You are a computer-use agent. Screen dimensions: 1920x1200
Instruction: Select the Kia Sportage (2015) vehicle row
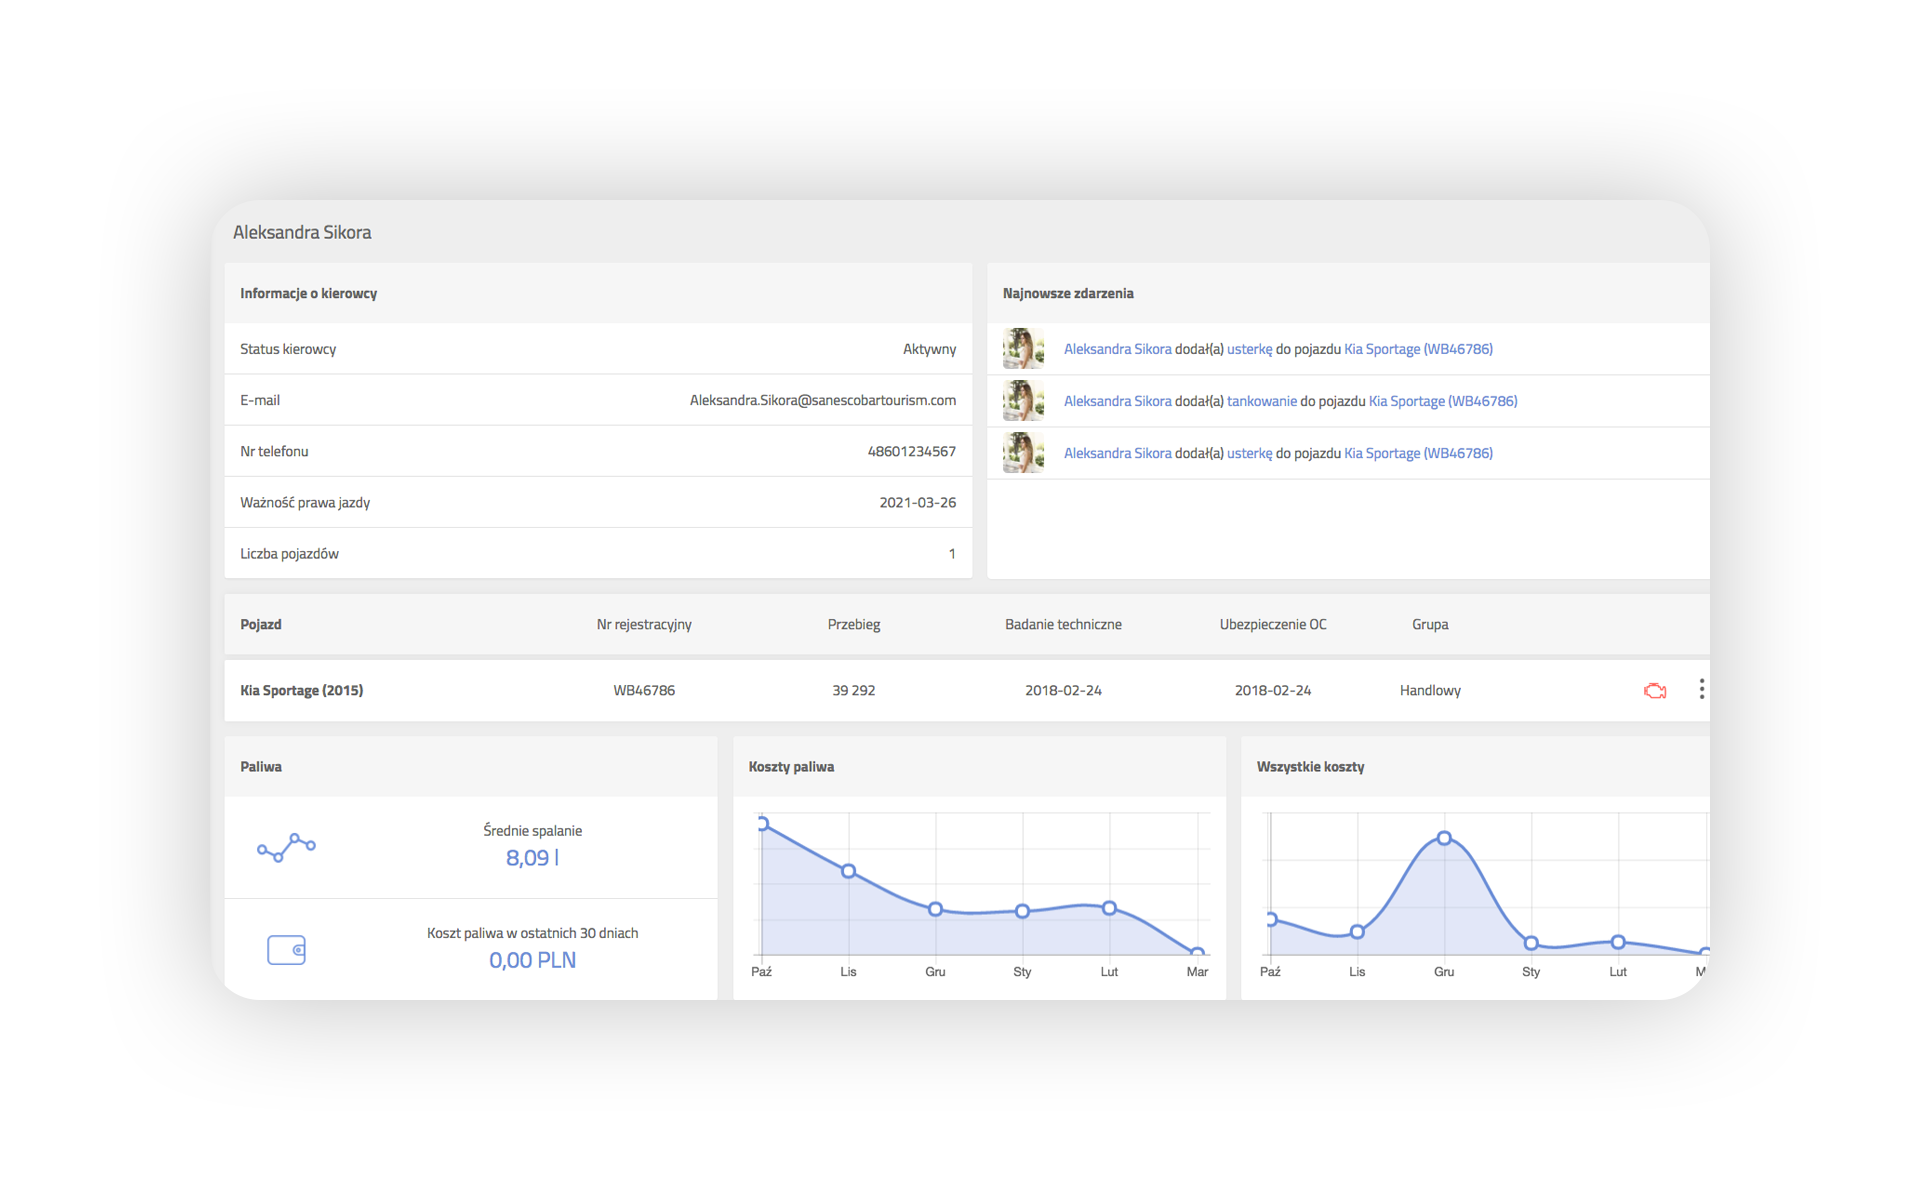click(x=302, y=690)
